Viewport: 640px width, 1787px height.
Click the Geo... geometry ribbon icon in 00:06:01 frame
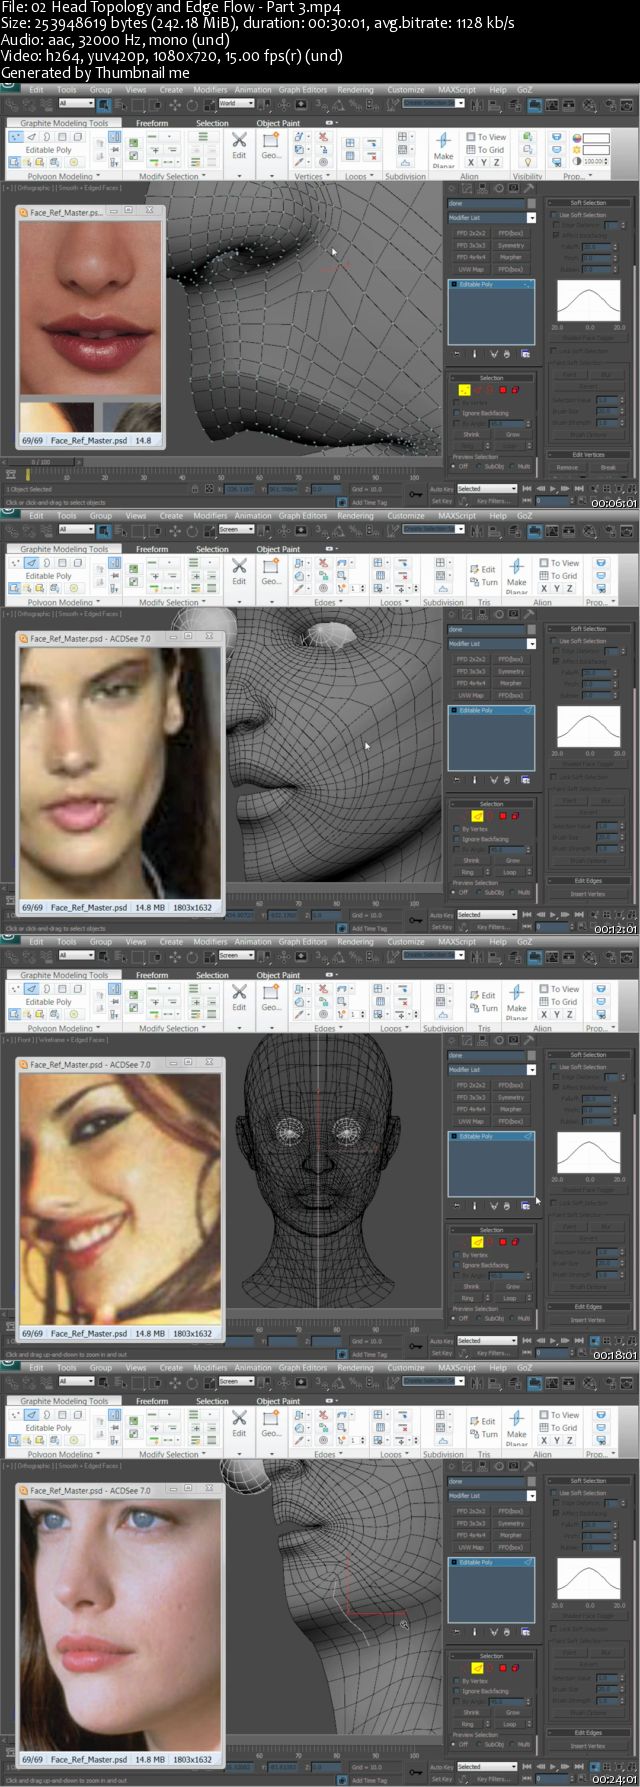pos(271,146)
